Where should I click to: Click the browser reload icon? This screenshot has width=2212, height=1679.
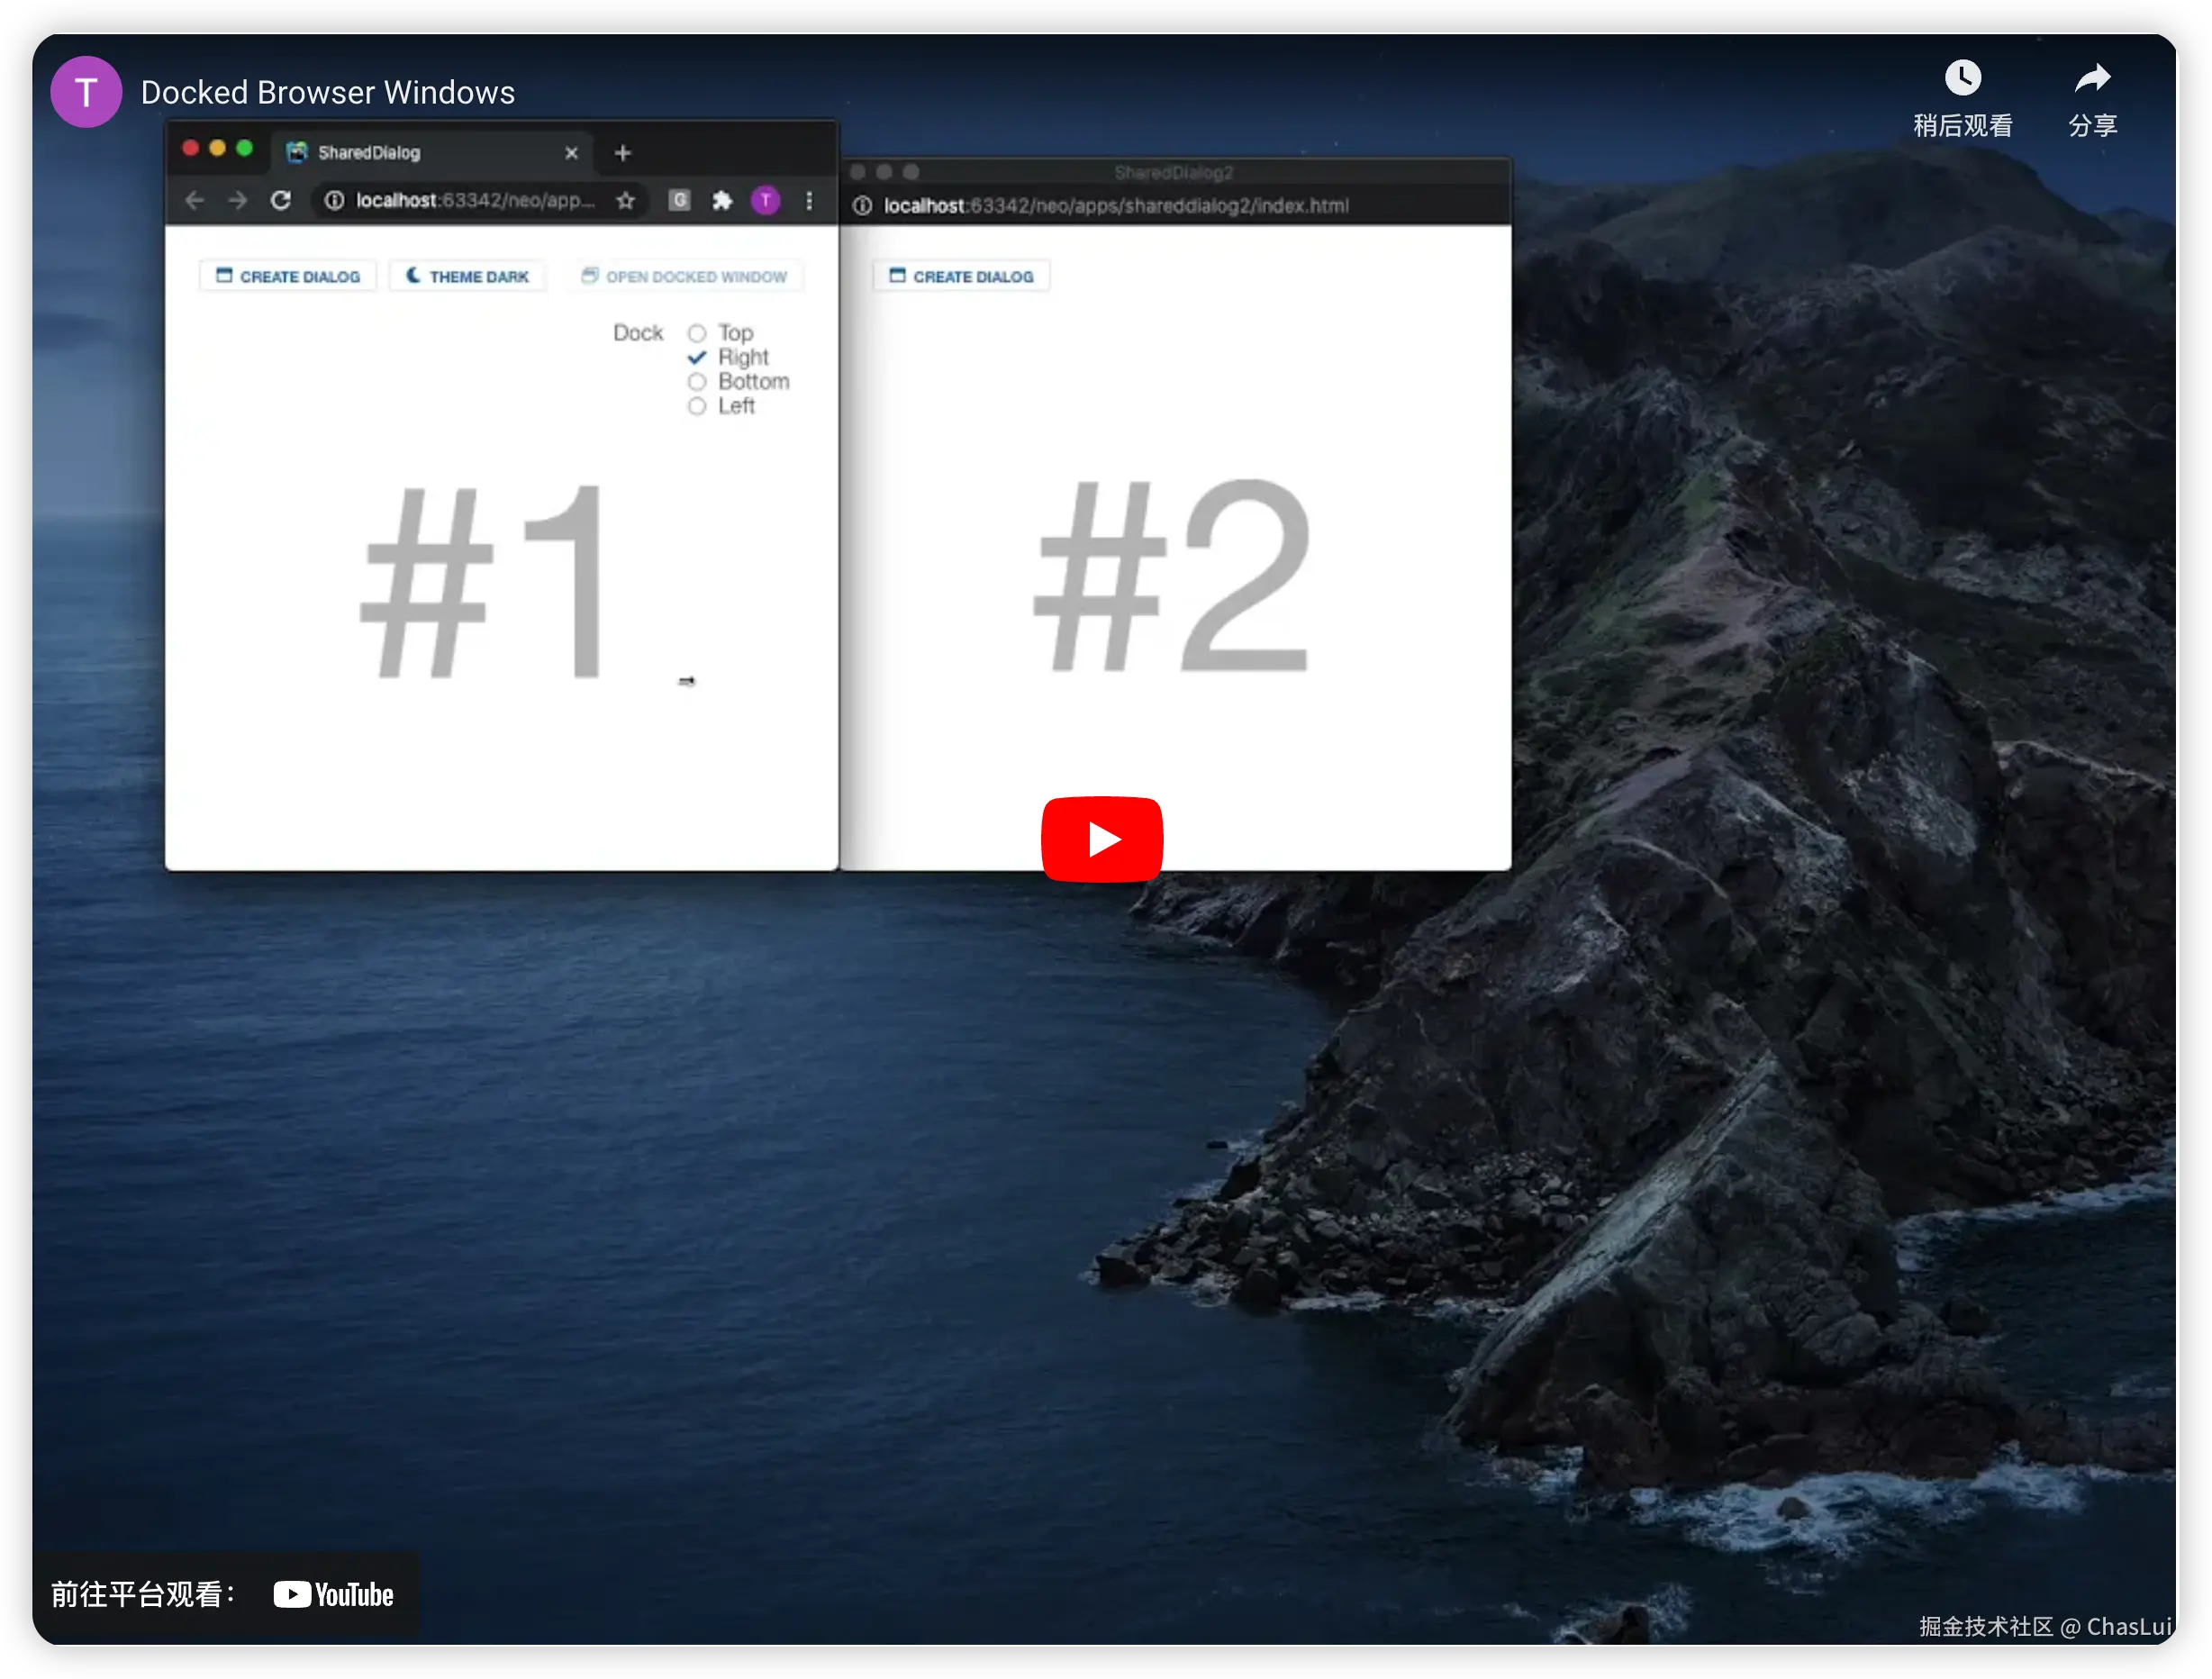281,201
